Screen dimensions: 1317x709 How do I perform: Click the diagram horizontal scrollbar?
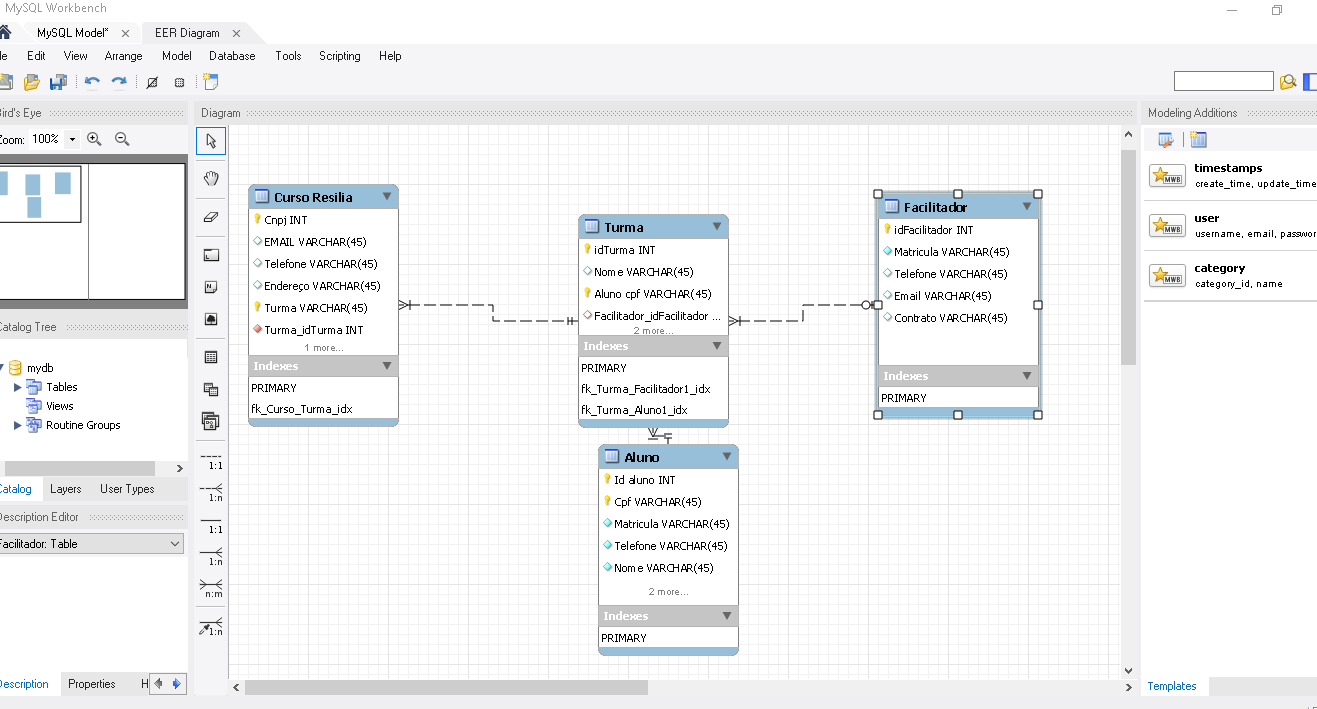[x=446, y=687]
